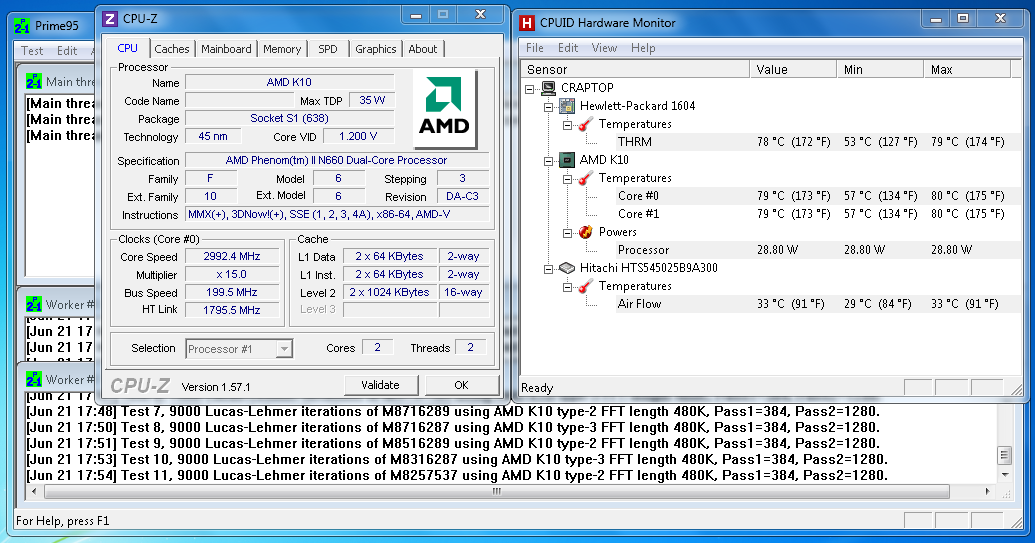Viewport: 1035px width, 543px height.
Task: Click thermometer icon under AMD K10
Action: [585, 178]
